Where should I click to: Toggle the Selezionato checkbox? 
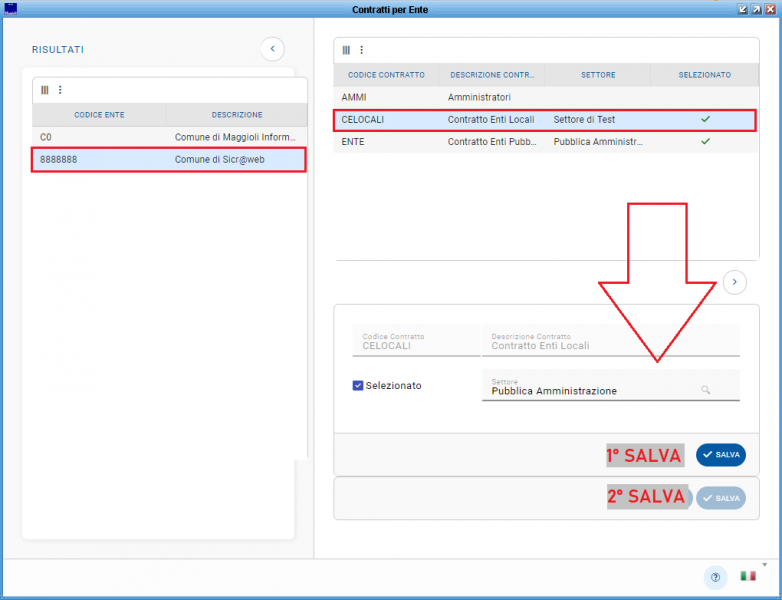click(x=358, y=386)
